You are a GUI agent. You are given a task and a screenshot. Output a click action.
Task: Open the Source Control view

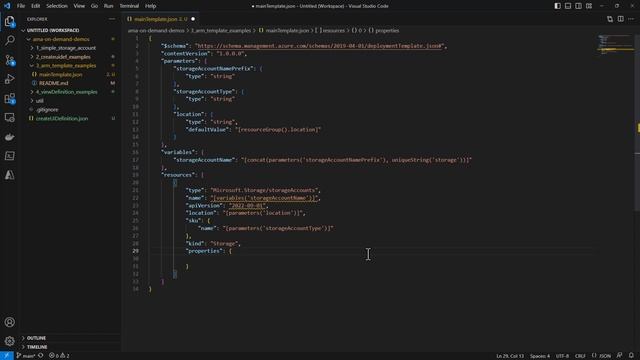(9, 60)
